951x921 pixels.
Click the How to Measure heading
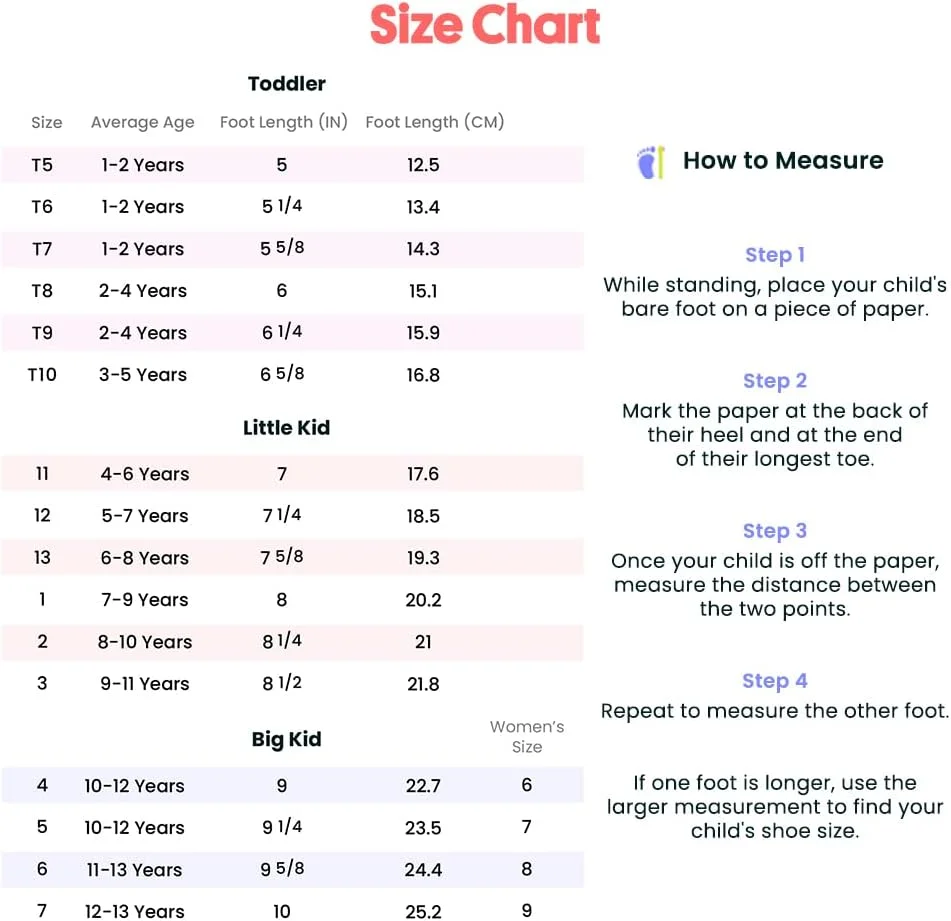coord(783,161)
